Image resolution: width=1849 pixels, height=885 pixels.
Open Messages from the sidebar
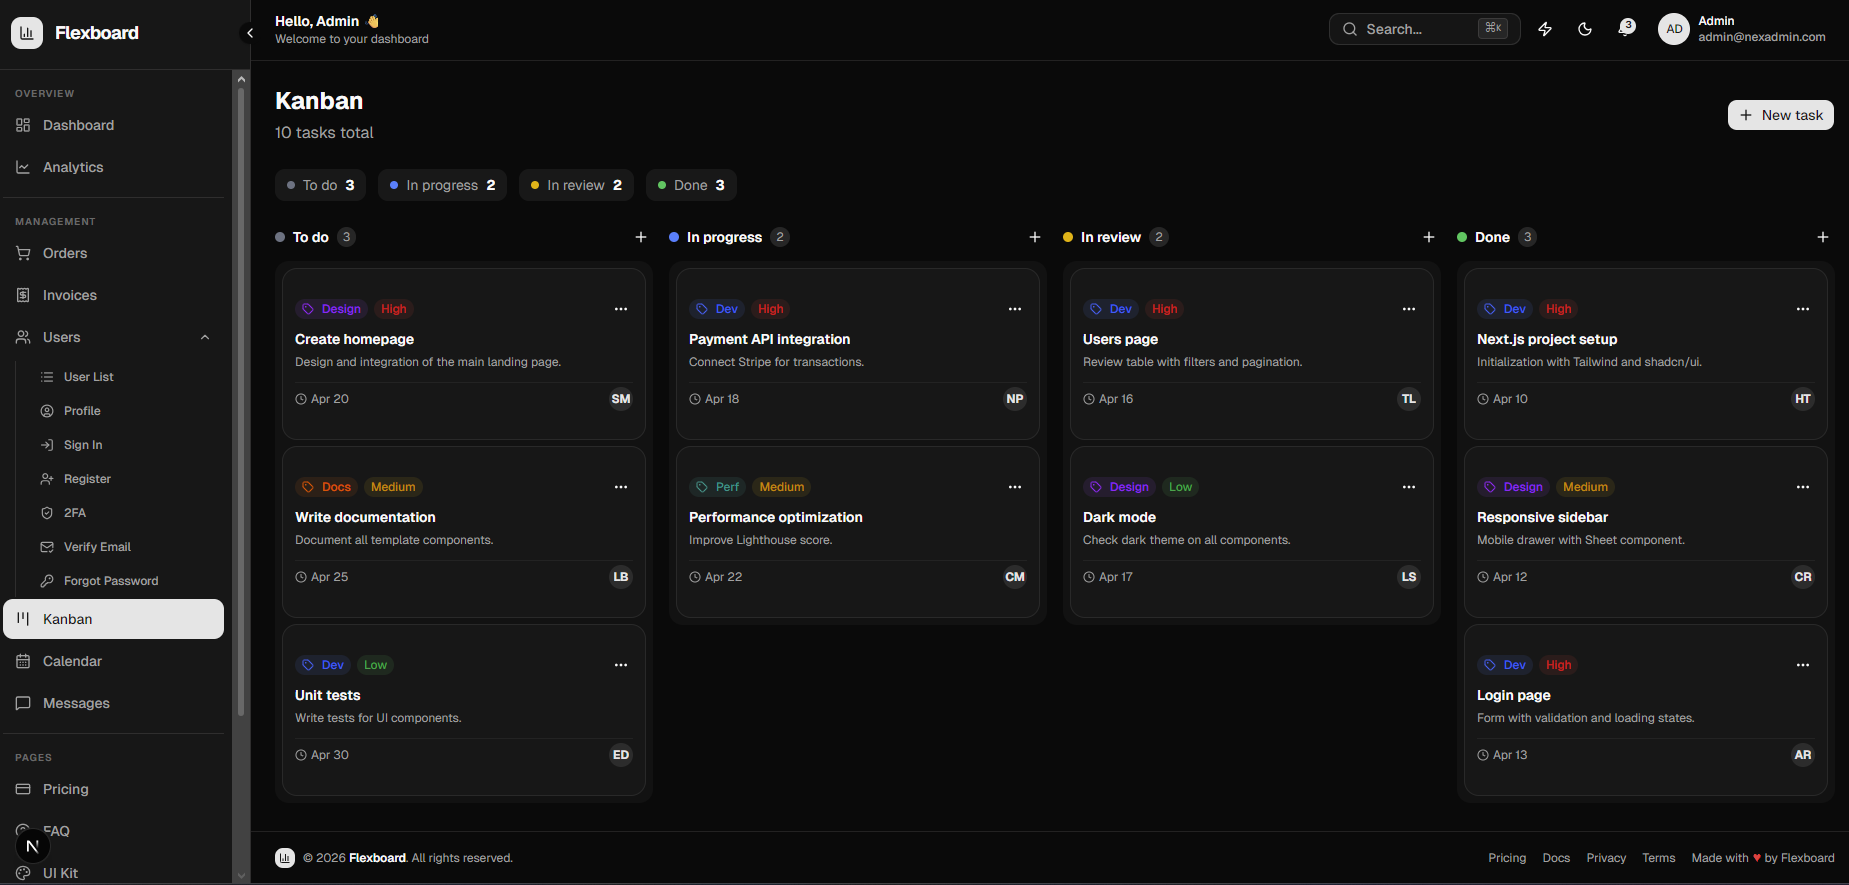(x=114, y=703)
